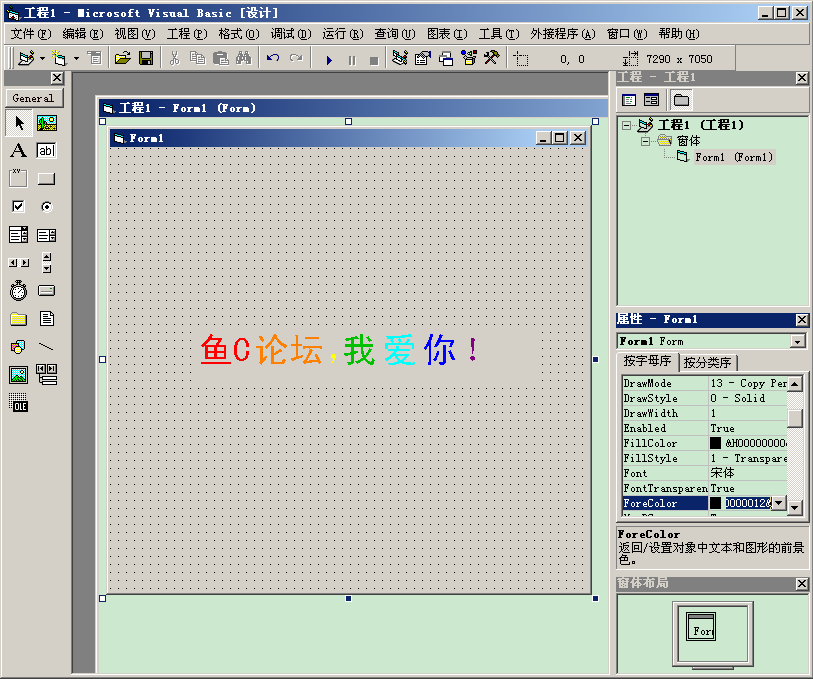This screenshot has height=679, width=813.
Task: Select the CheckBox control tool
Action: [x=19, y=207]
